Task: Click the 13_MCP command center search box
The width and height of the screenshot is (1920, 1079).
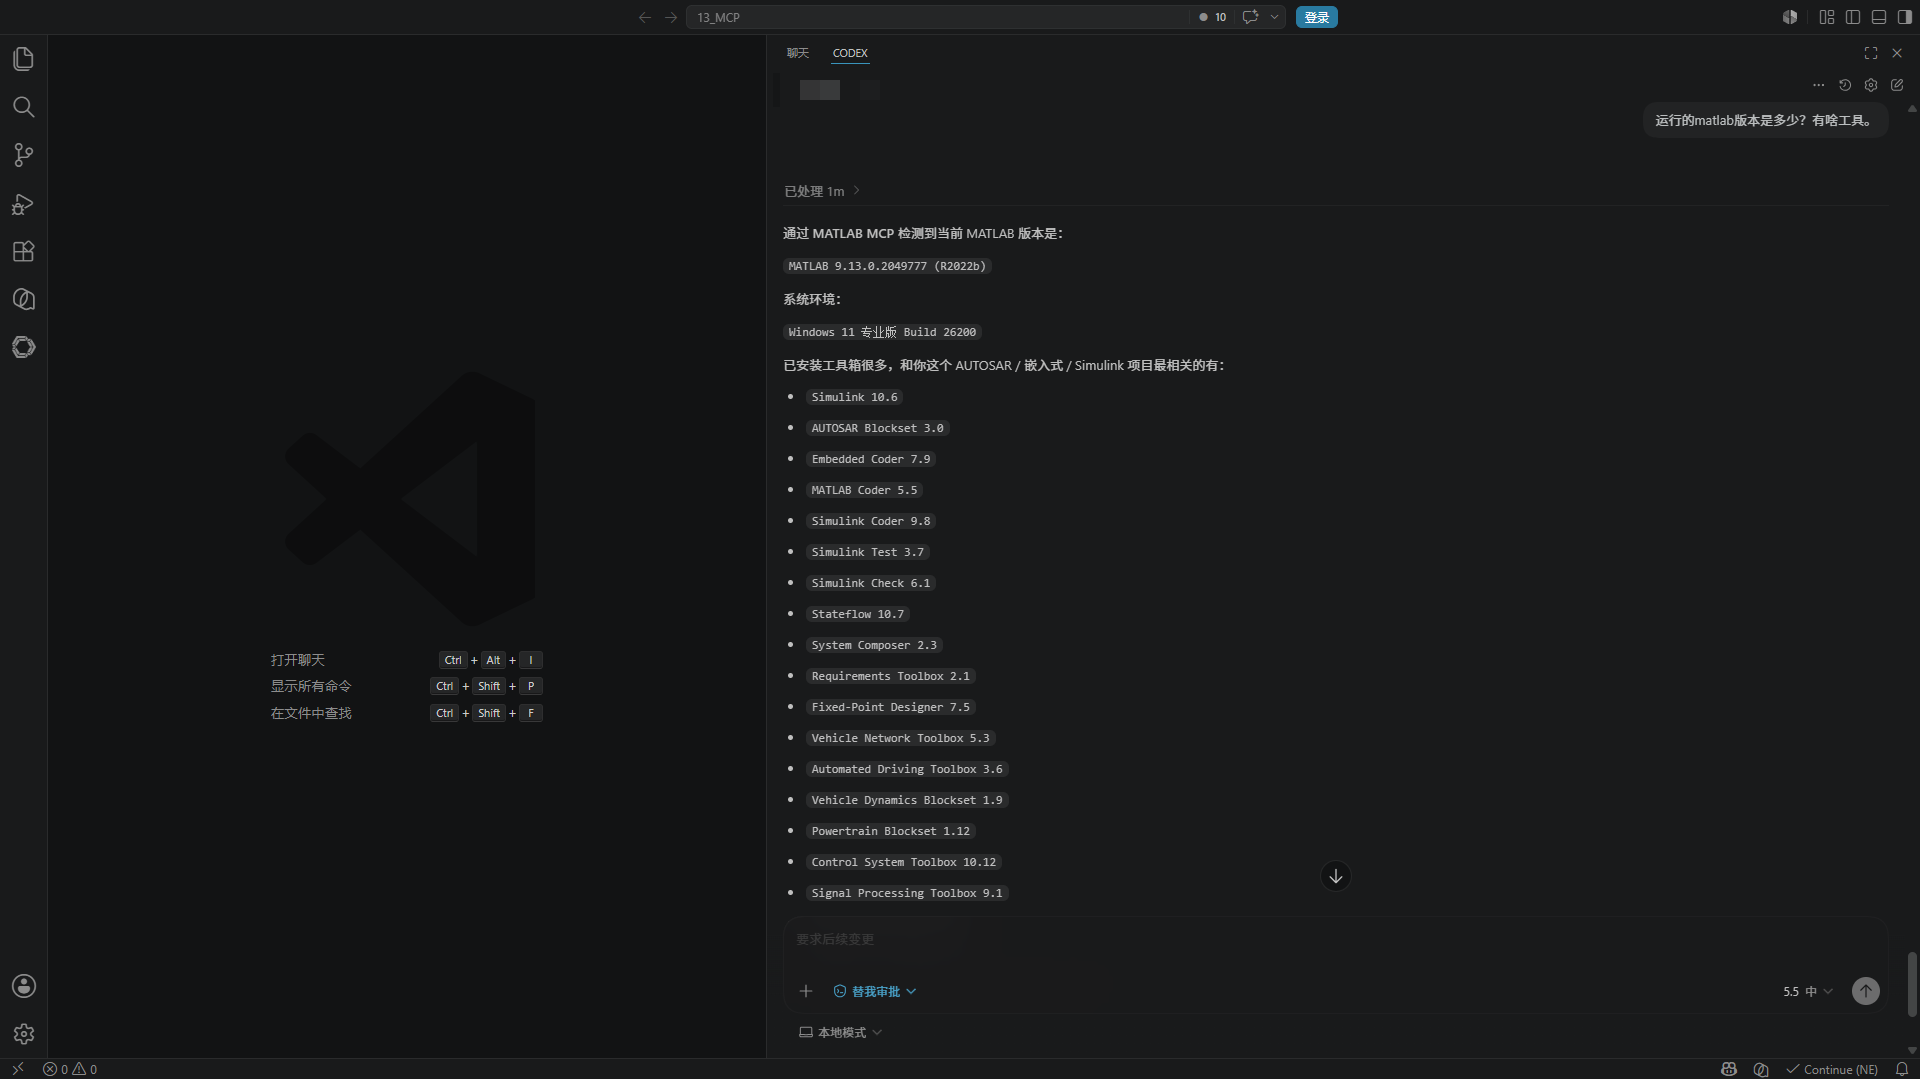Action: (x=938, y=17)
